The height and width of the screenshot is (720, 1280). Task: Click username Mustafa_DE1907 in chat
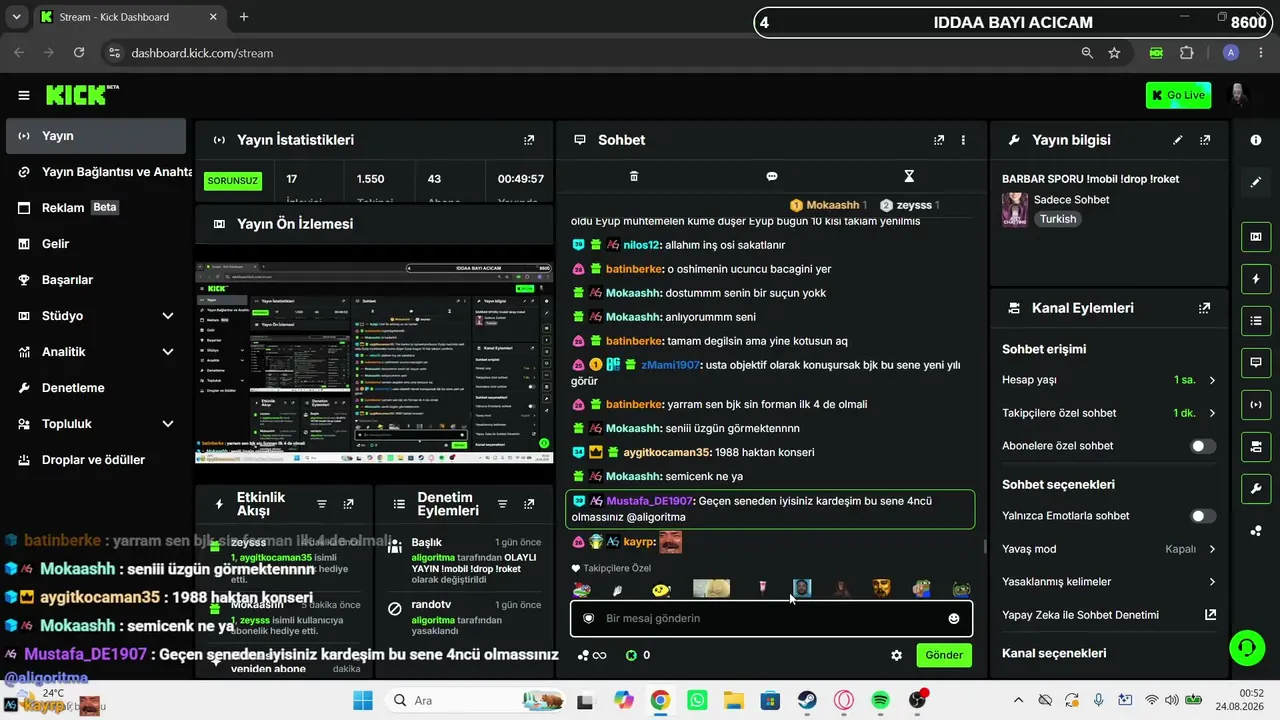pyautogui.click(x=649, y=501)
